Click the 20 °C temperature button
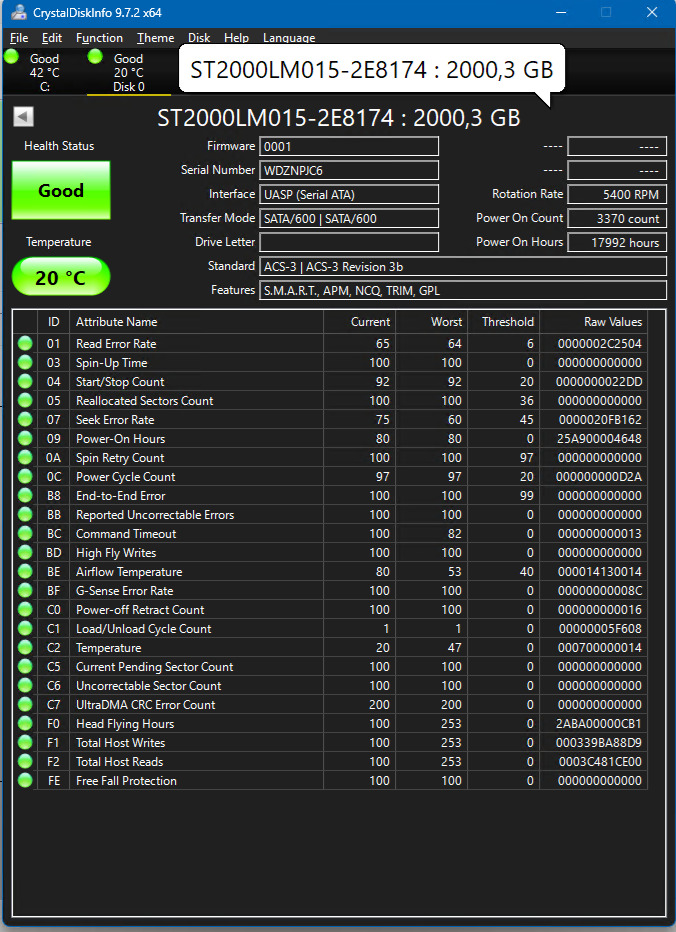676x932 pixels. [61, 277]
